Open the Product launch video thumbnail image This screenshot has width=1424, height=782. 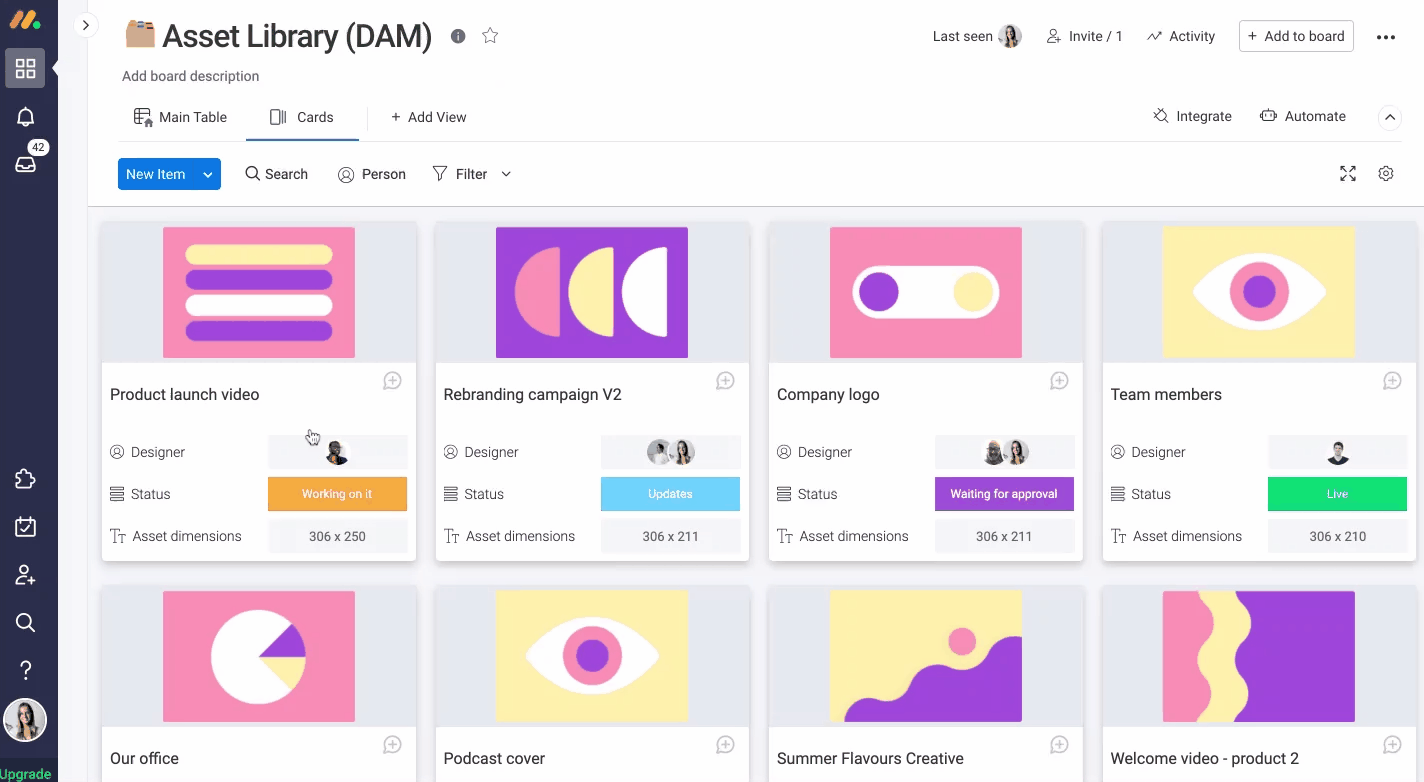pyautogui.click(x=259, y=292)
